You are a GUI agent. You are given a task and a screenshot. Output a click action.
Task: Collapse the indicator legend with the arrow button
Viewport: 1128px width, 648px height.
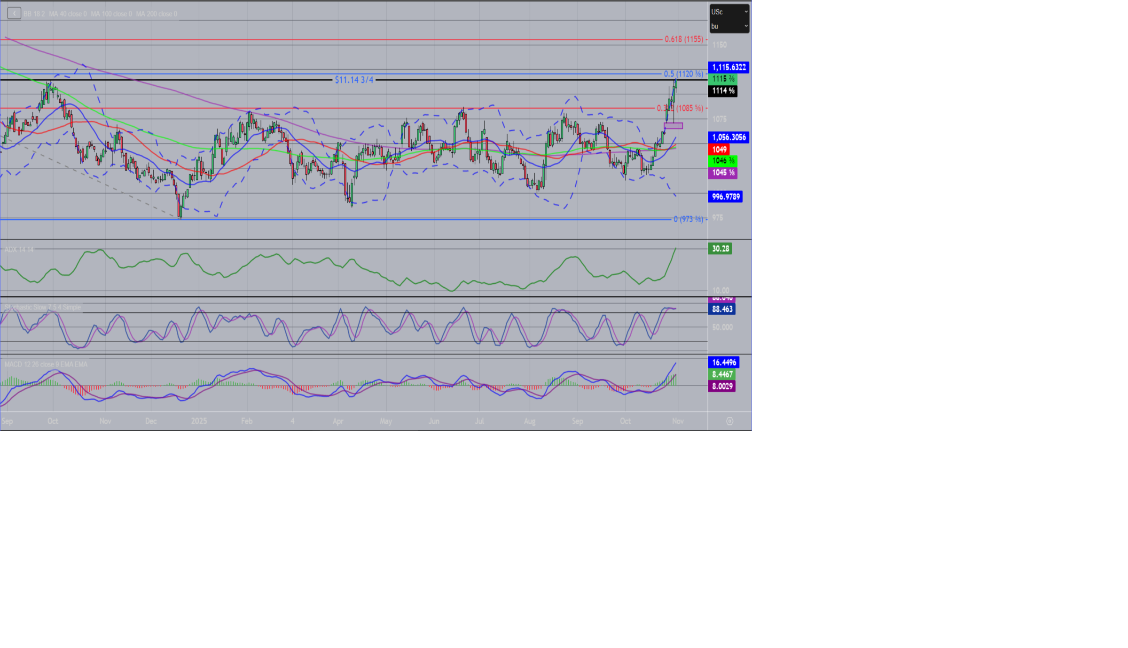pos(13,13)
